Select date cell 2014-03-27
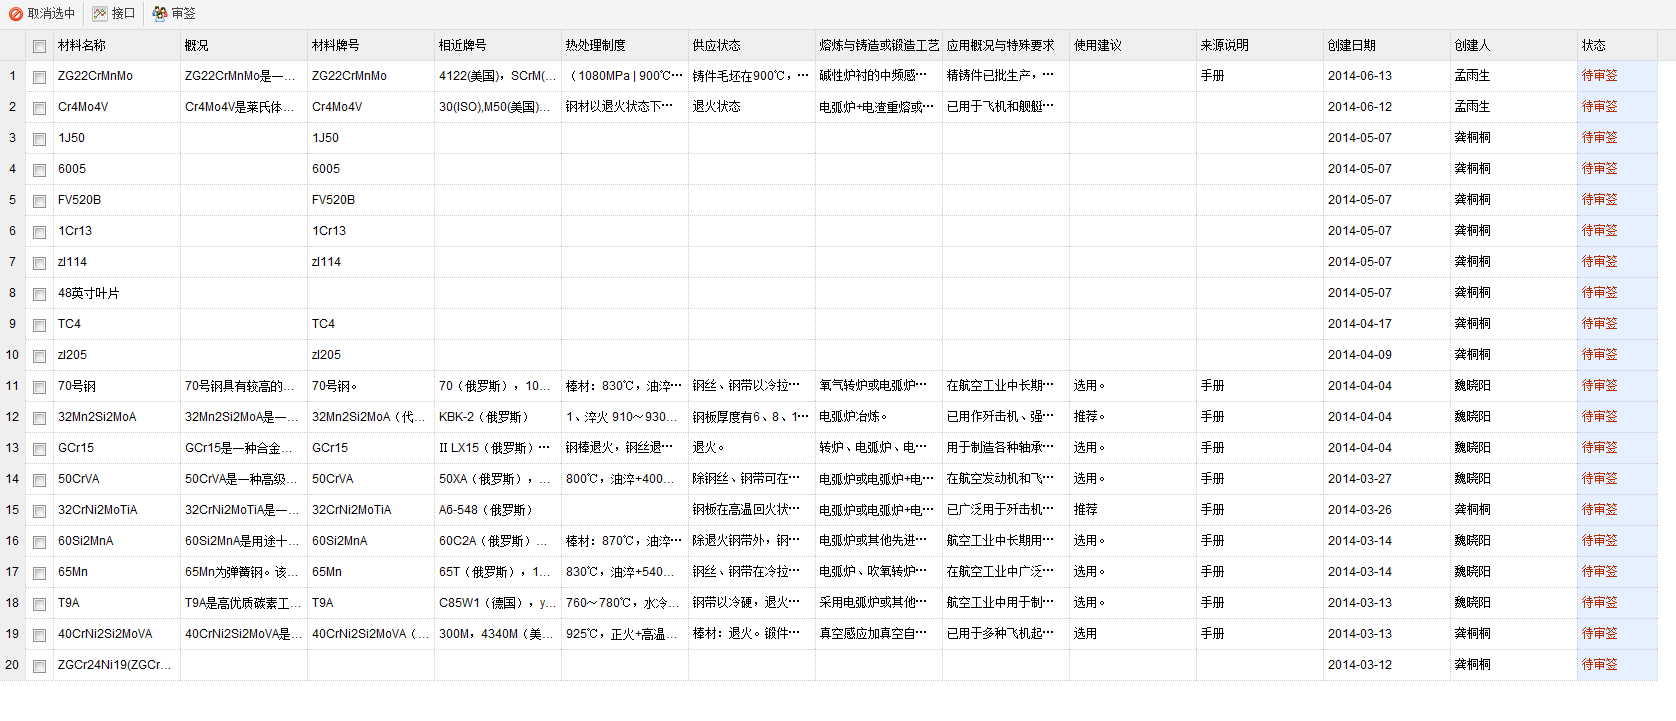 point(1386,479)
